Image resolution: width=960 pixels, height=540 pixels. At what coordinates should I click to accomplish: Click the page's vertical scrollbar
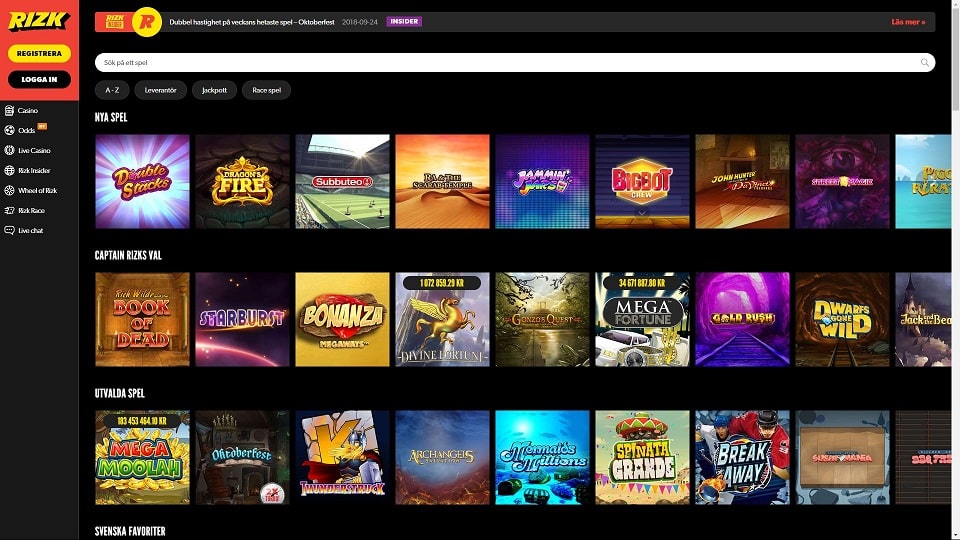[955, 270]
